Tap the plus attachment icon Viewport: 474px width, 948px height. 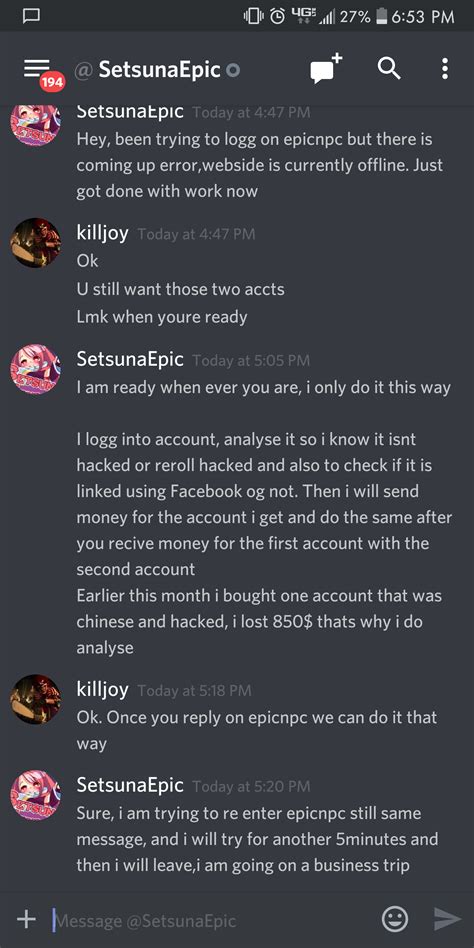[26, 920]
